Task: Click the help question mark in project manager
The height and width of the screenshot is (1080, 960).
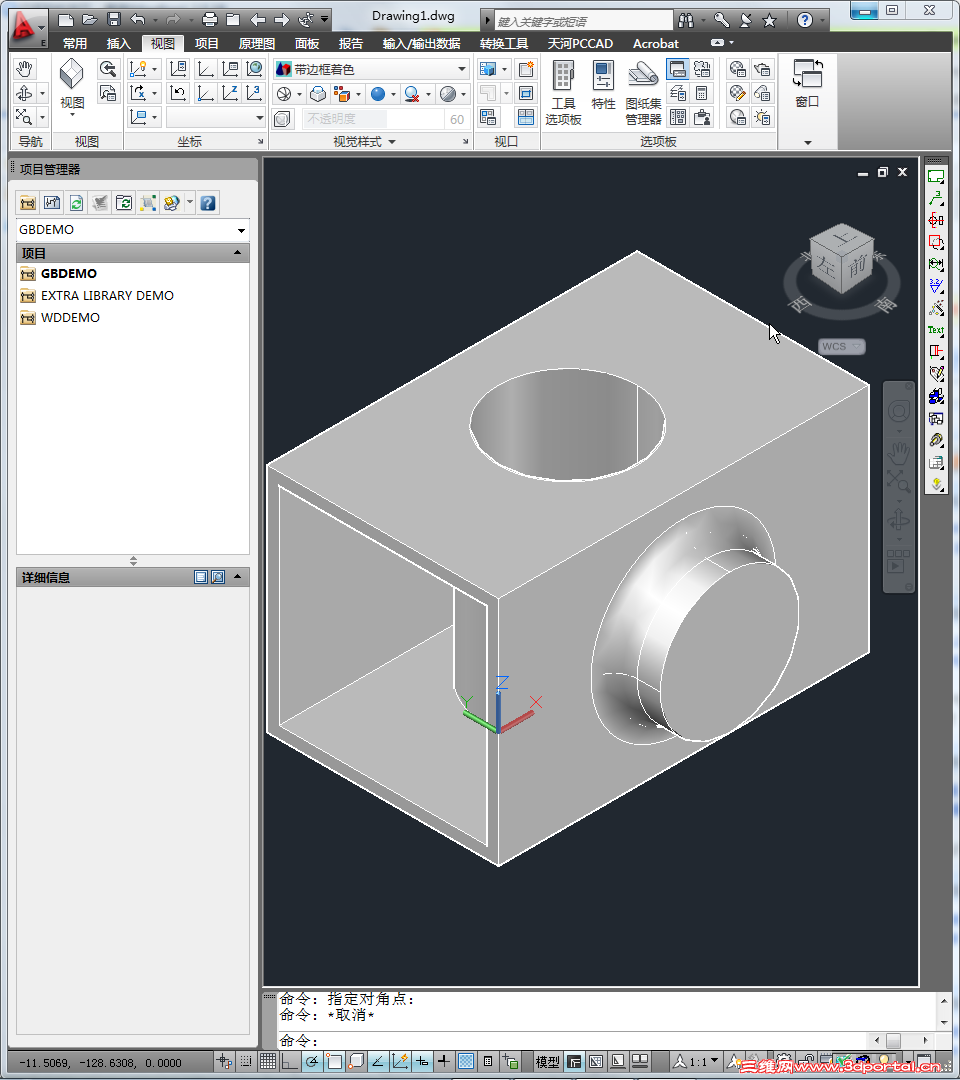Action: point(208,203)
